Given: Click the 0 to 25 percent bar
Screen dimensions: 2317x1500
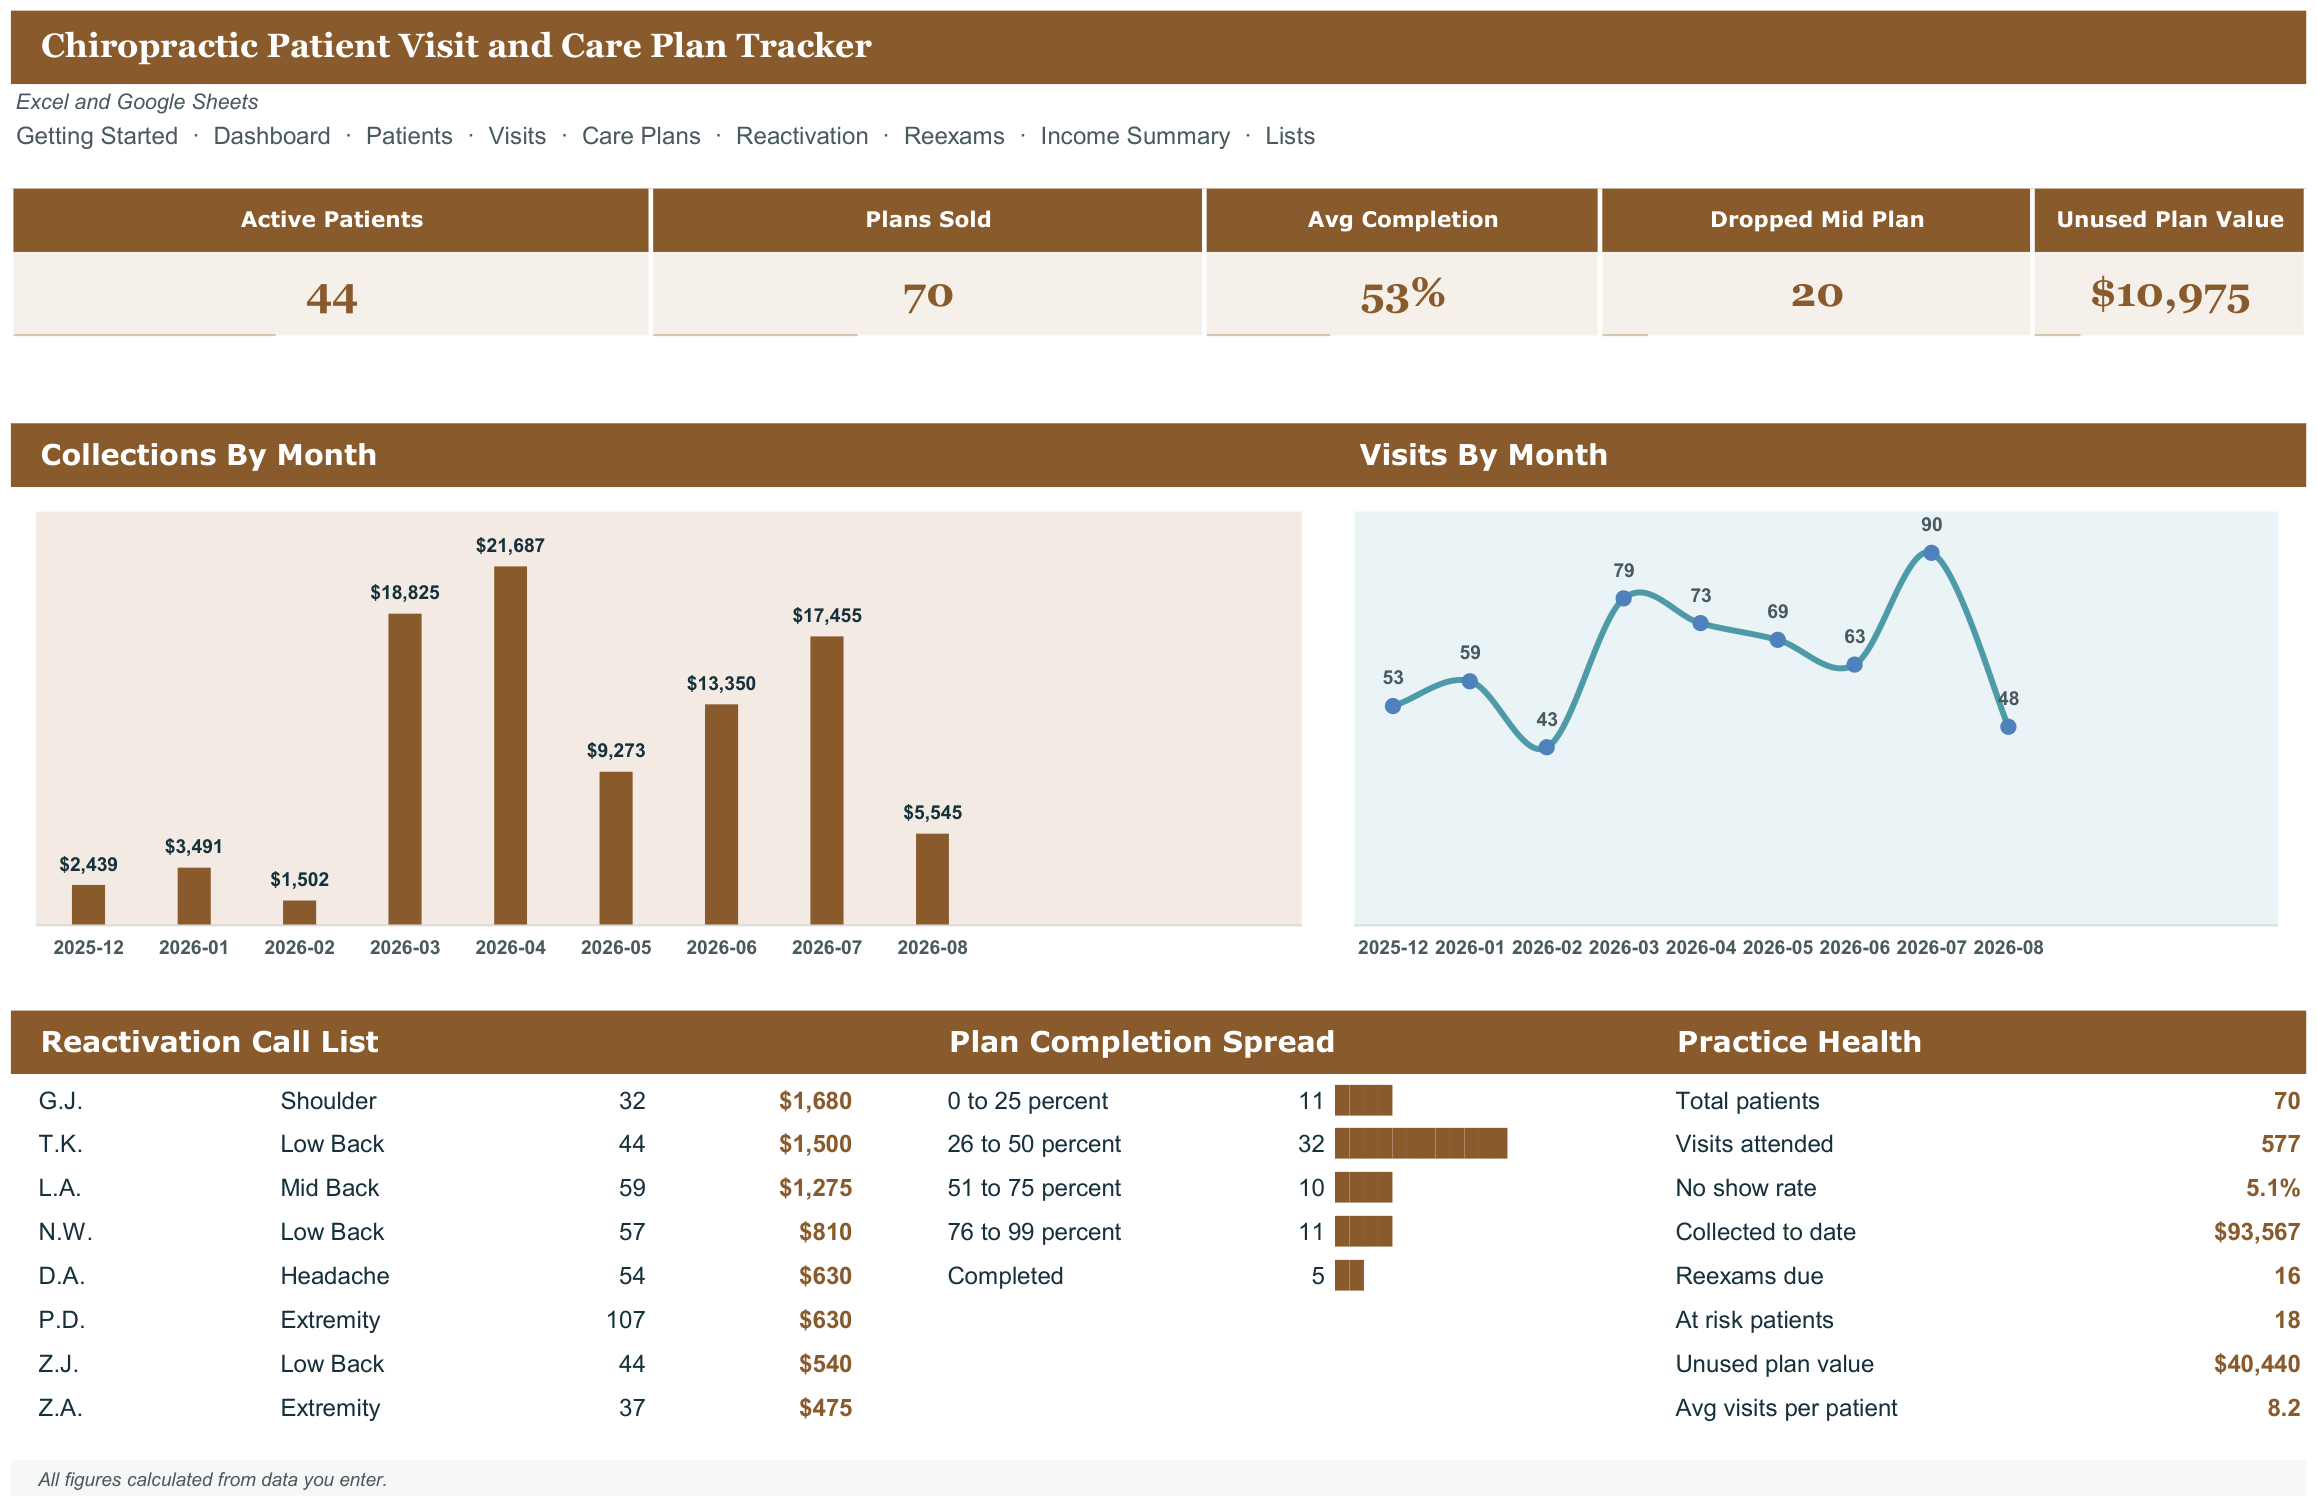Looking at the screenshot, I should (x=1363, y=1100).
